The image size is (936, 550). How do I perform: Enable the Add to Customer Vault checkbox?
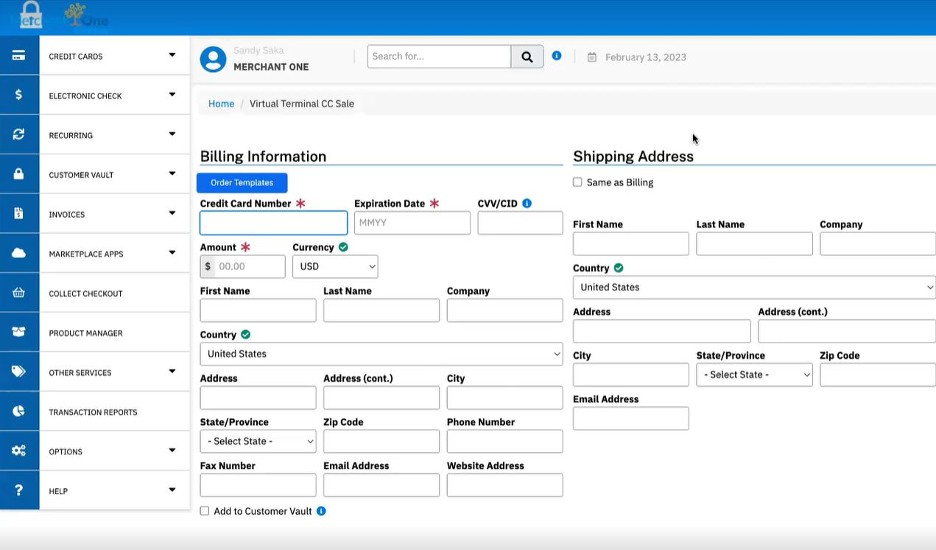point(205,511)
